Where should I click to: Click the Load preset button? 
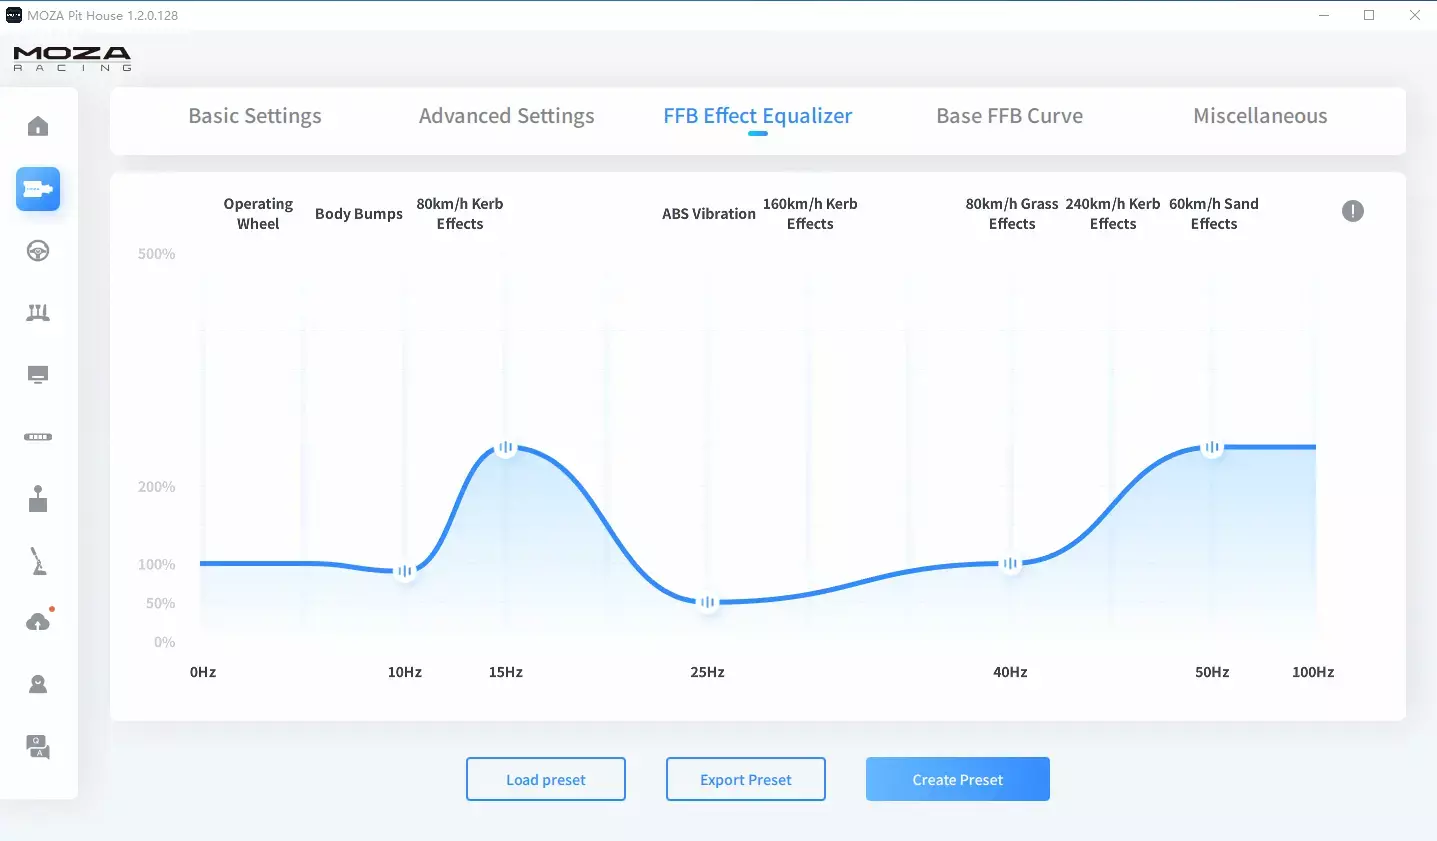pyautogui.click(x=546, y=779)
